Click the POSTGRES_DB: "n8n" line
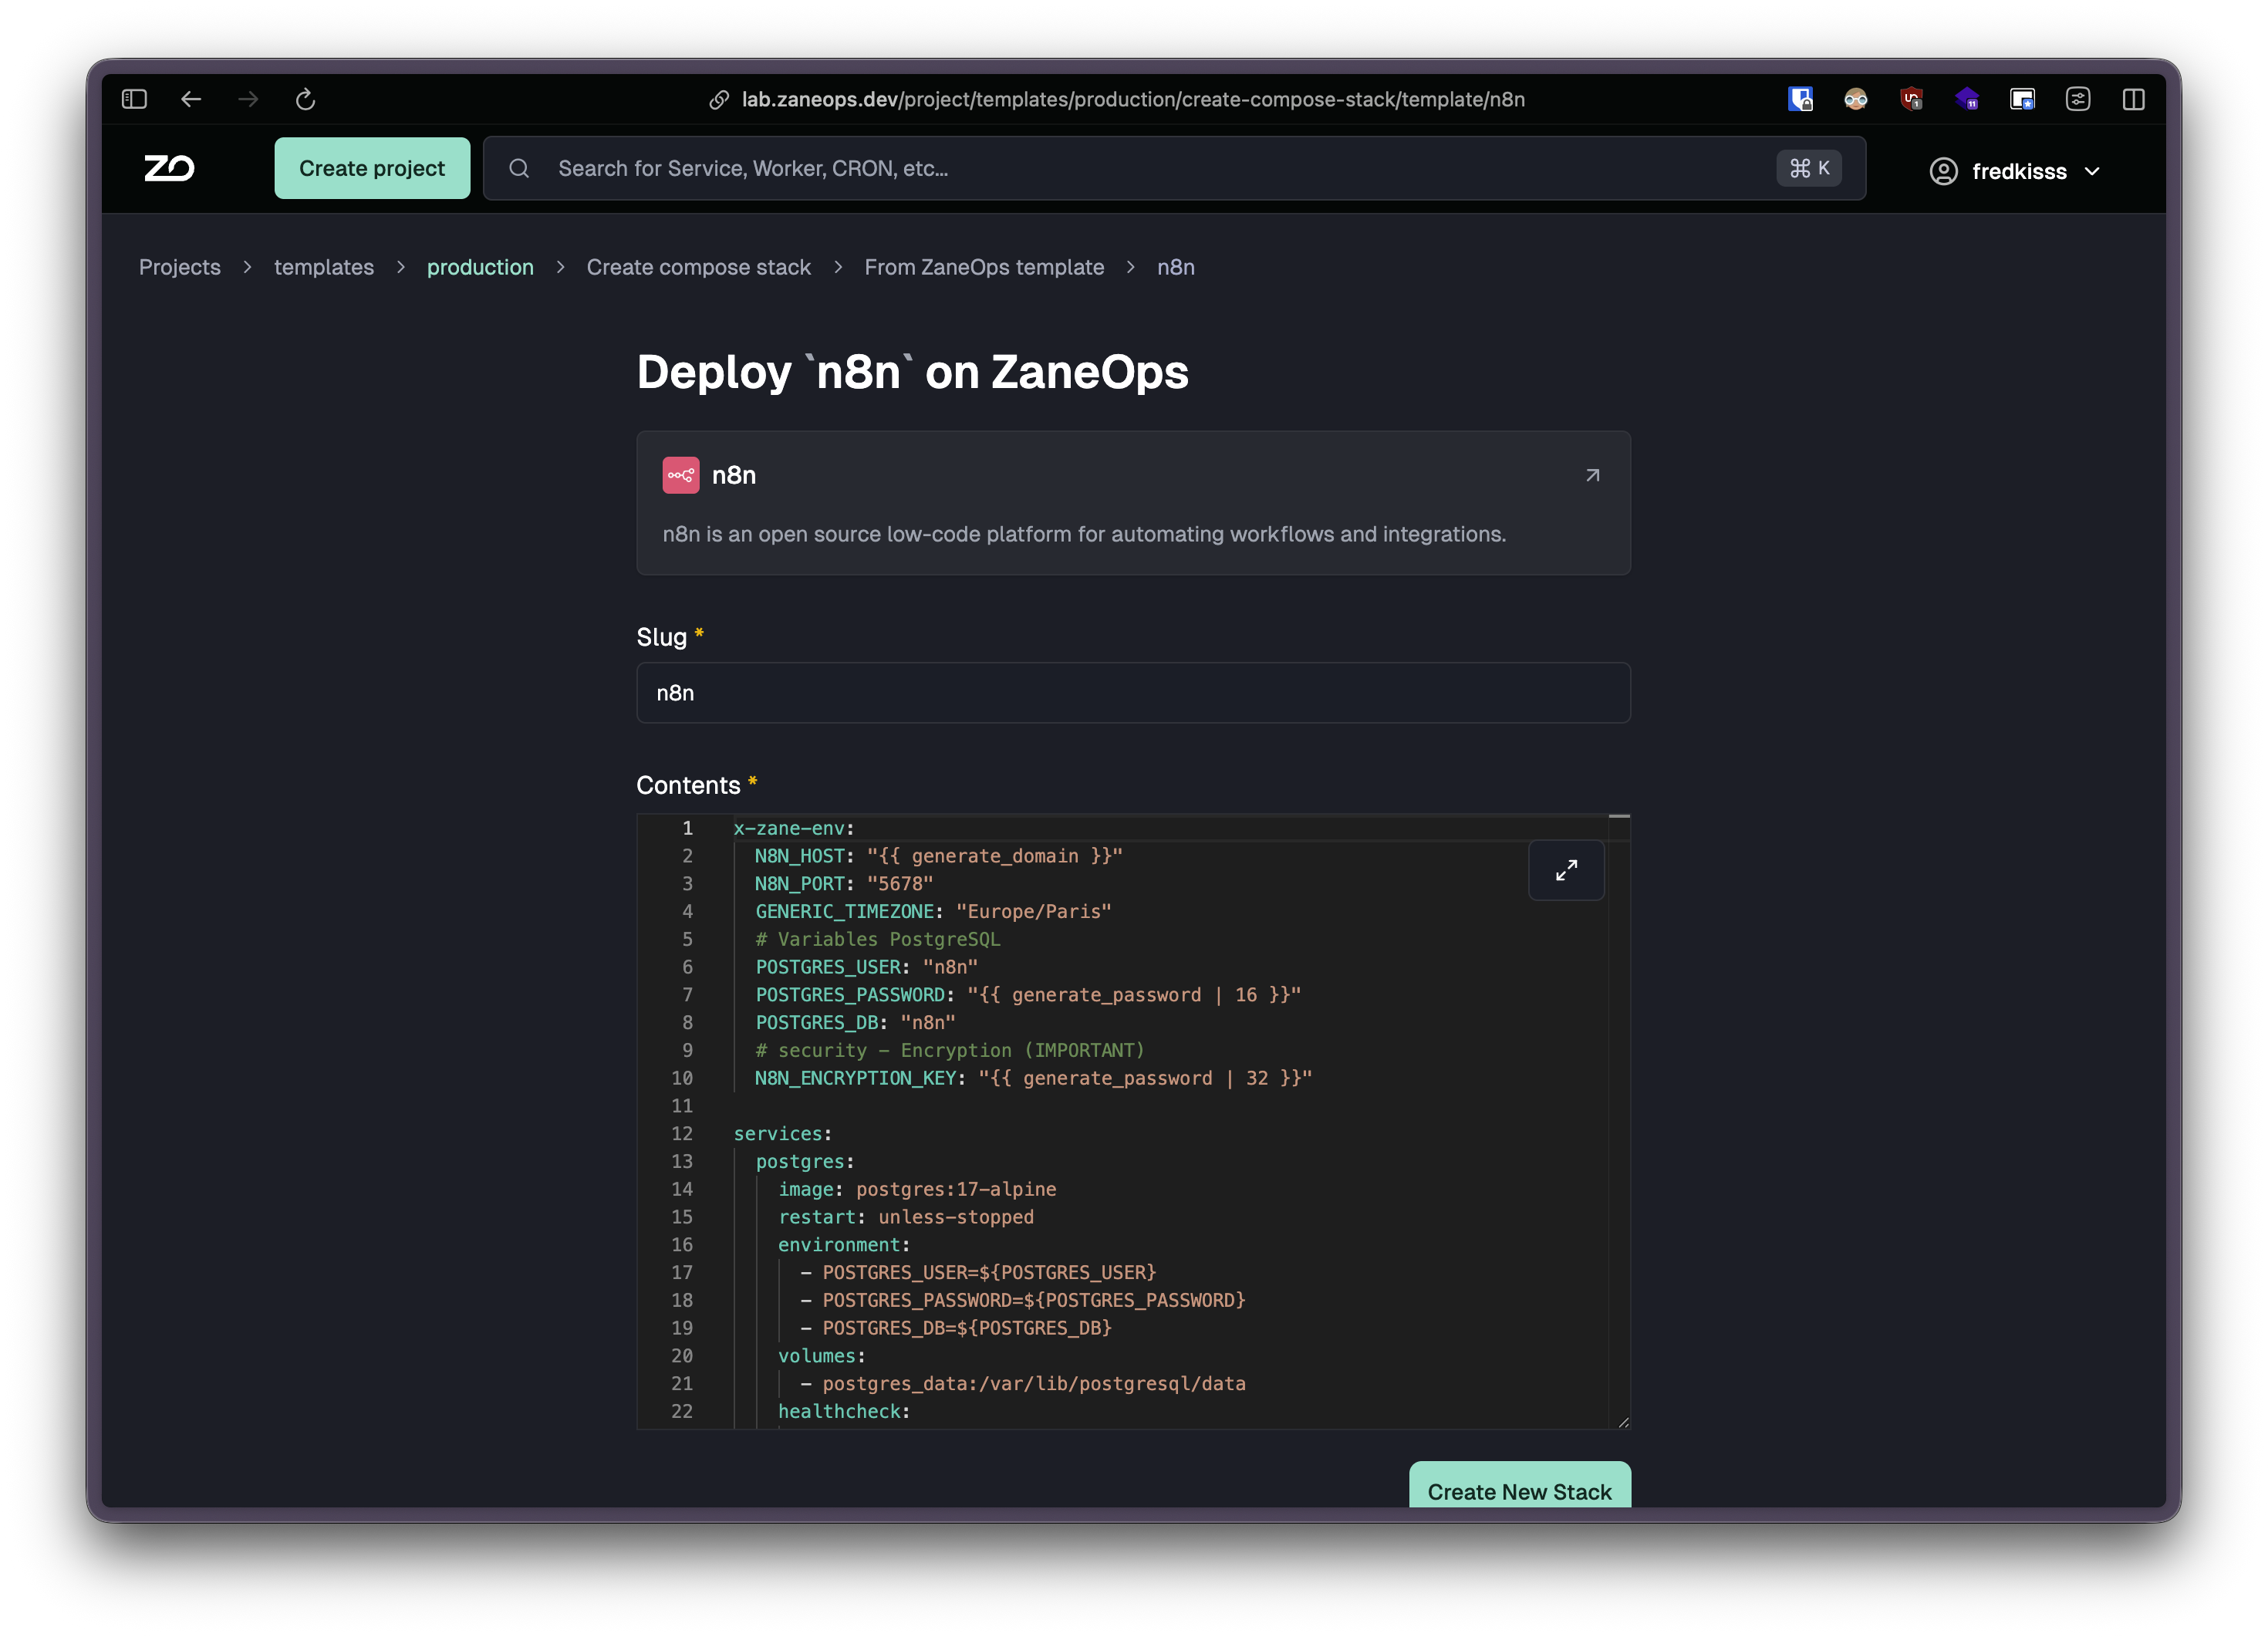This screenshot has width=2268, height=1637. (856, 1023)
